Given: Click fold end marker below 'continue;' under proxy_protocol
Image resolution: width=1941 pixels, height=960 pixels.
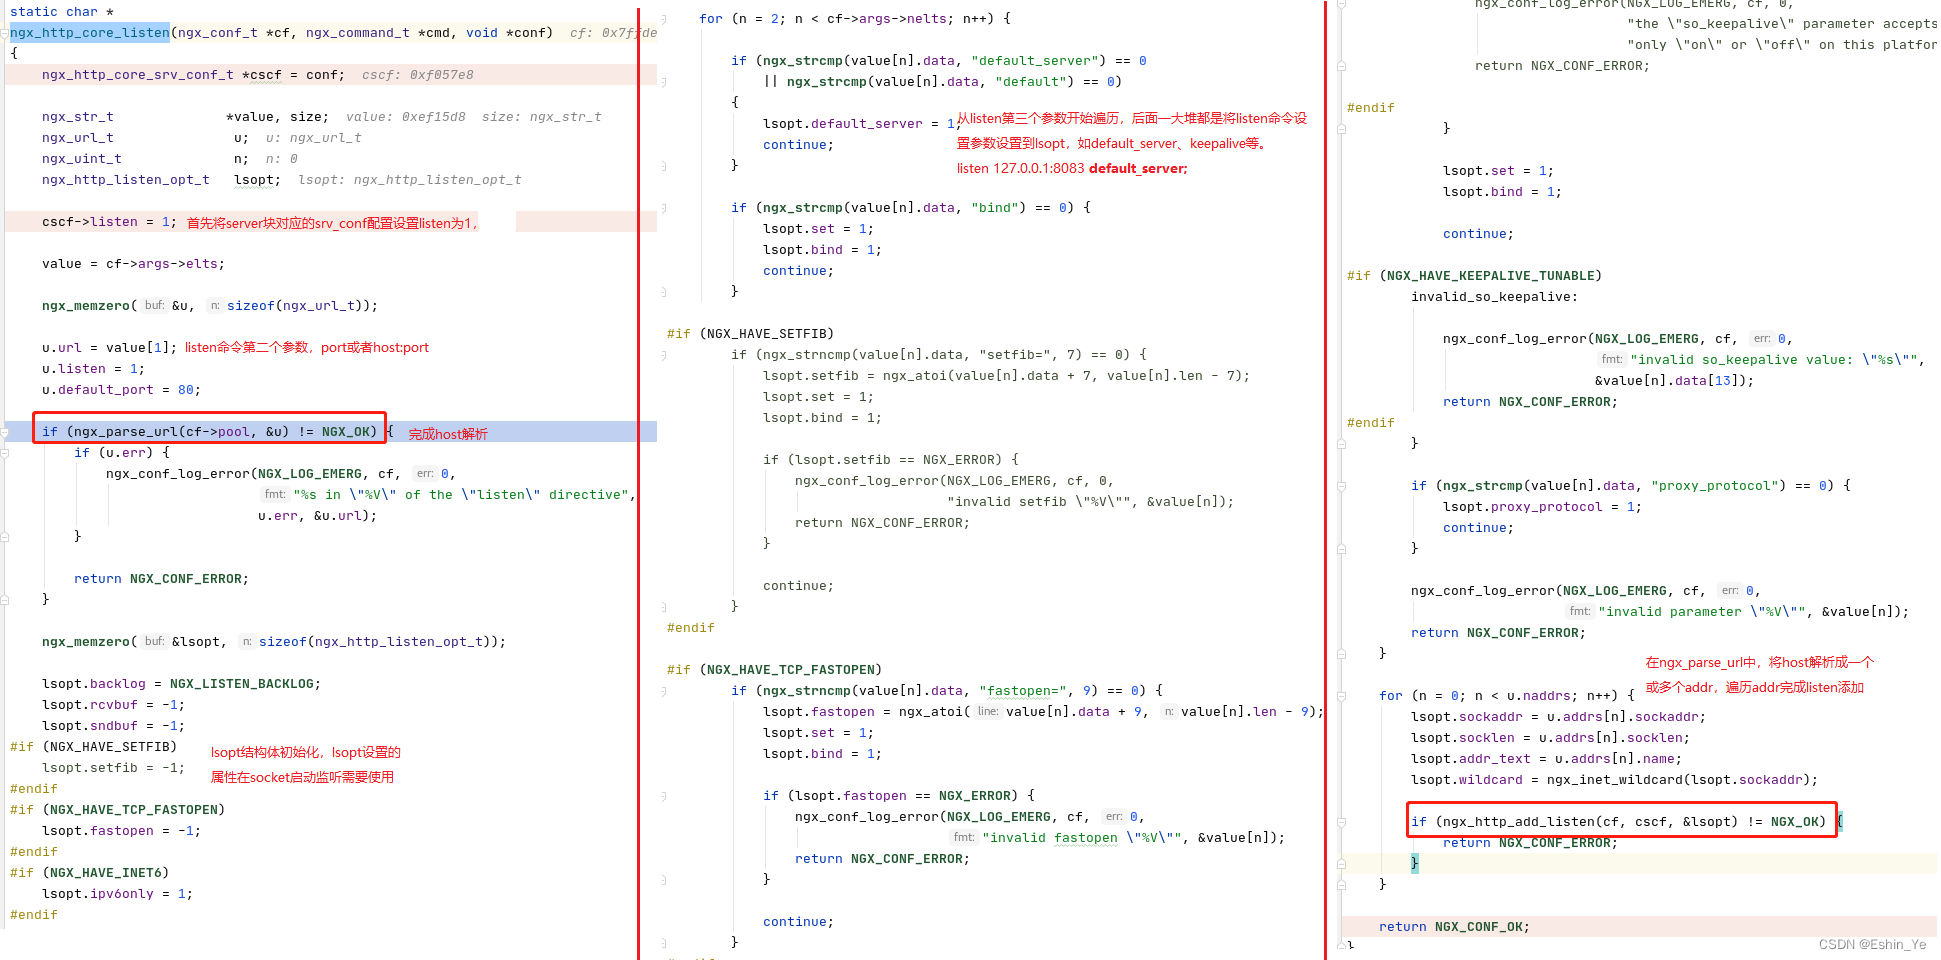Looking at the screenshot, I should (1342, 548).
